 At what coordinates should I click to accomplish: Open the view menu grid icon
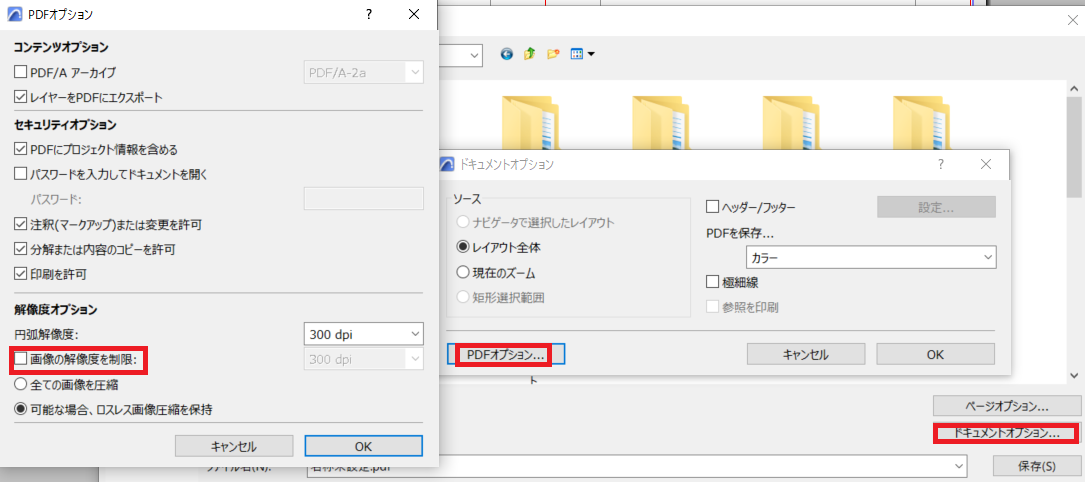(x=577, y=54)
